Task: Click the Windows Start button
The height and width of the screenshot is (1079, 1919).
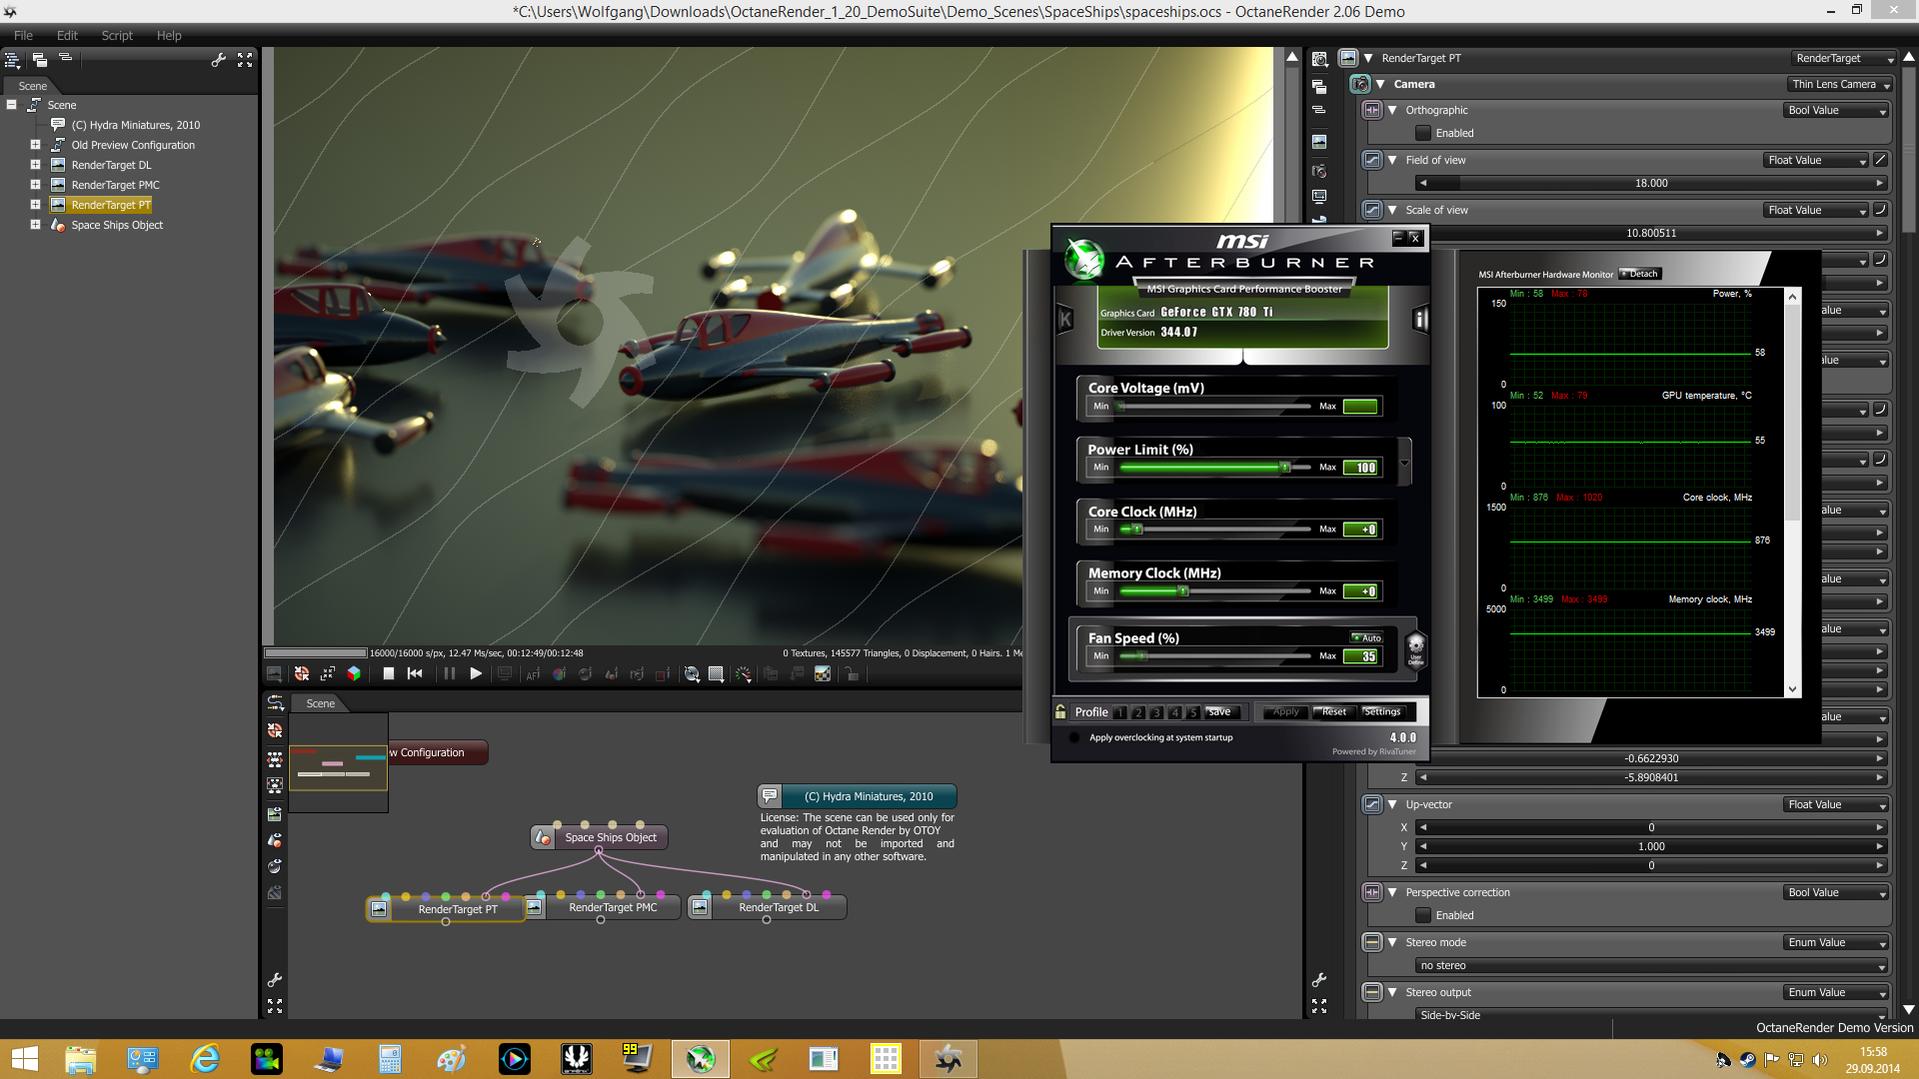Action: coord(24,1058)
